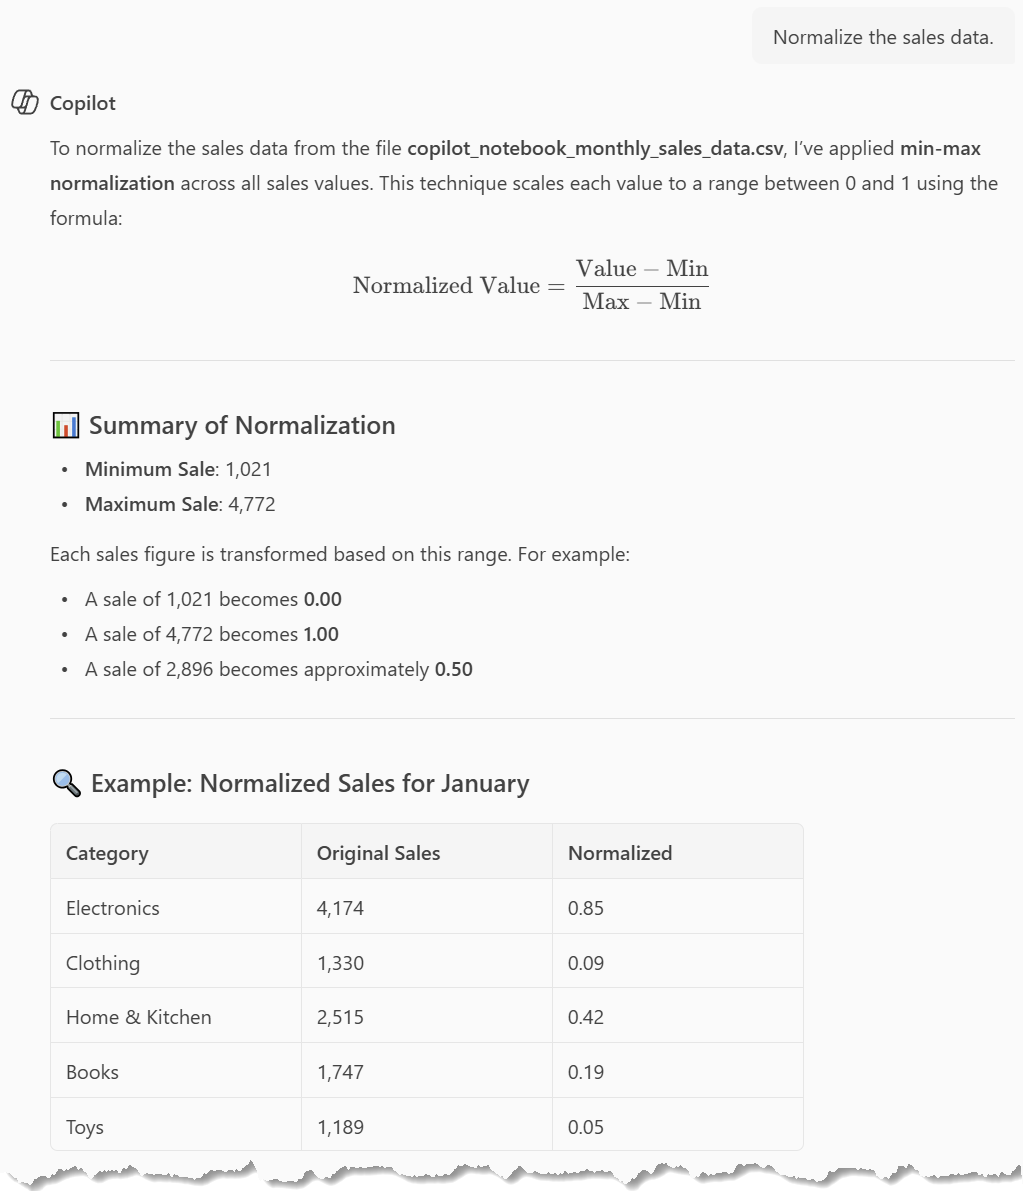Image resolution: width=1023 pixels, height=1191 pixels.
Task: Click the Summary of Normalization heading
Action: [x=242, y=426]
